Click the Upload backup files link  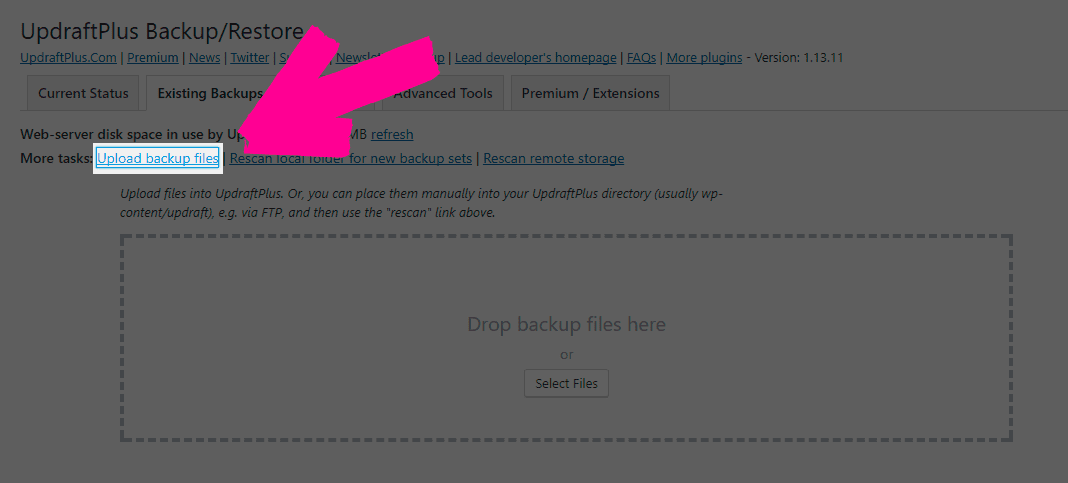[x=157, y=158]
